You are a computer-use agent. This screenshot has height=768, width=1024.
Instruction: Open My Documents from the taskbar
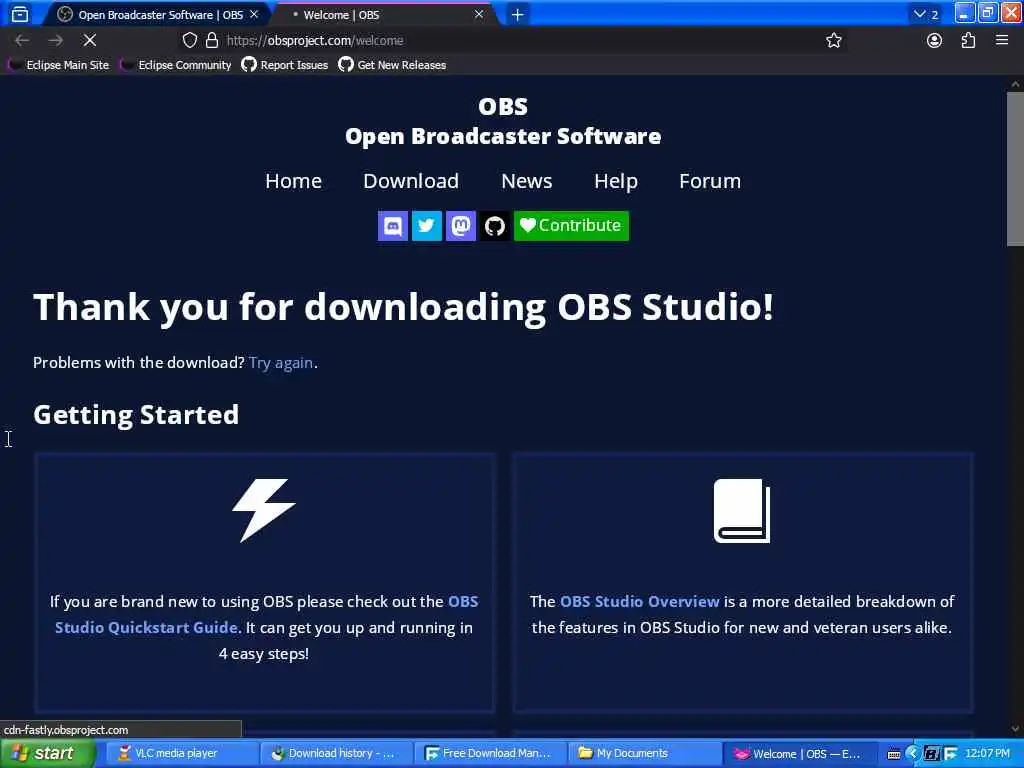pyautogui.click(x=645, y=754)
